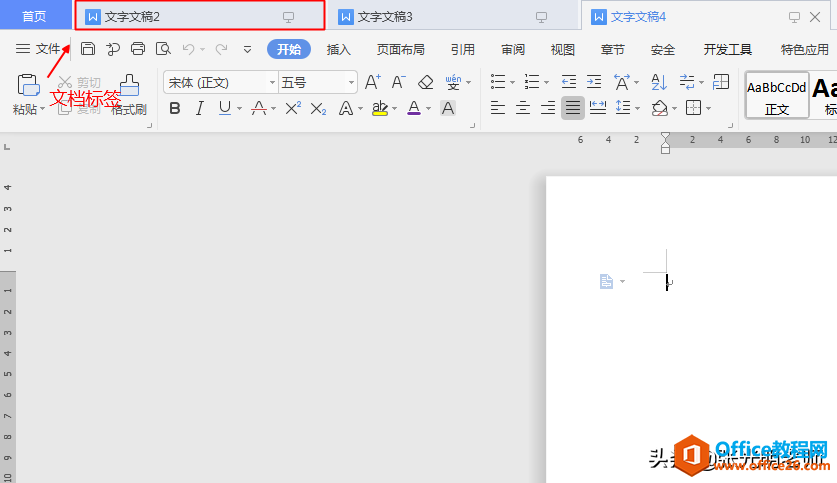Increase font size with the A+ icon
Viewport: 837px width, 483px height.
(372, 82)
